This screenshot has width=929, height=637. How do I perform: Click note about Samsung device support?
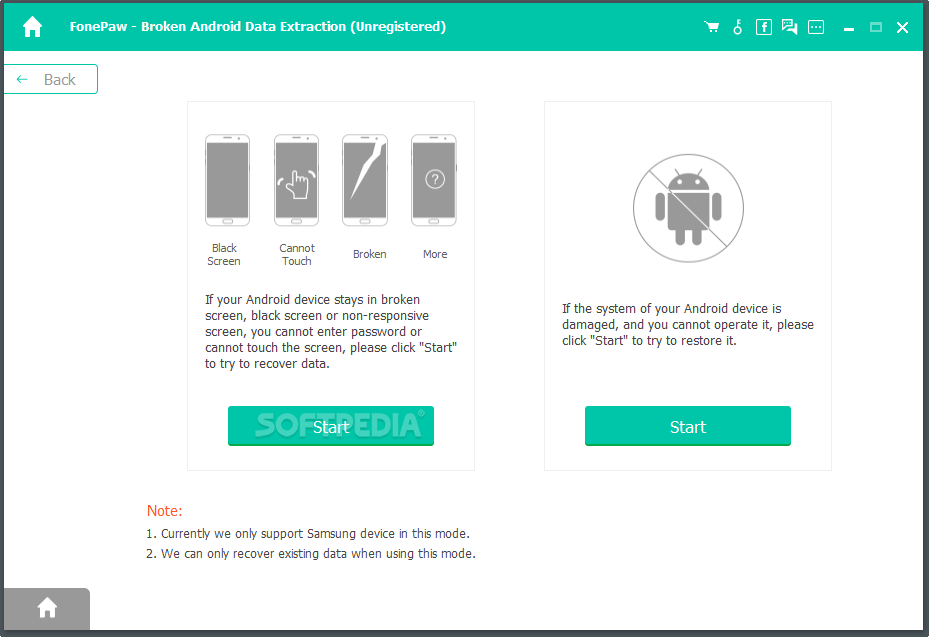pyautogui.click(x=307, y=534)
